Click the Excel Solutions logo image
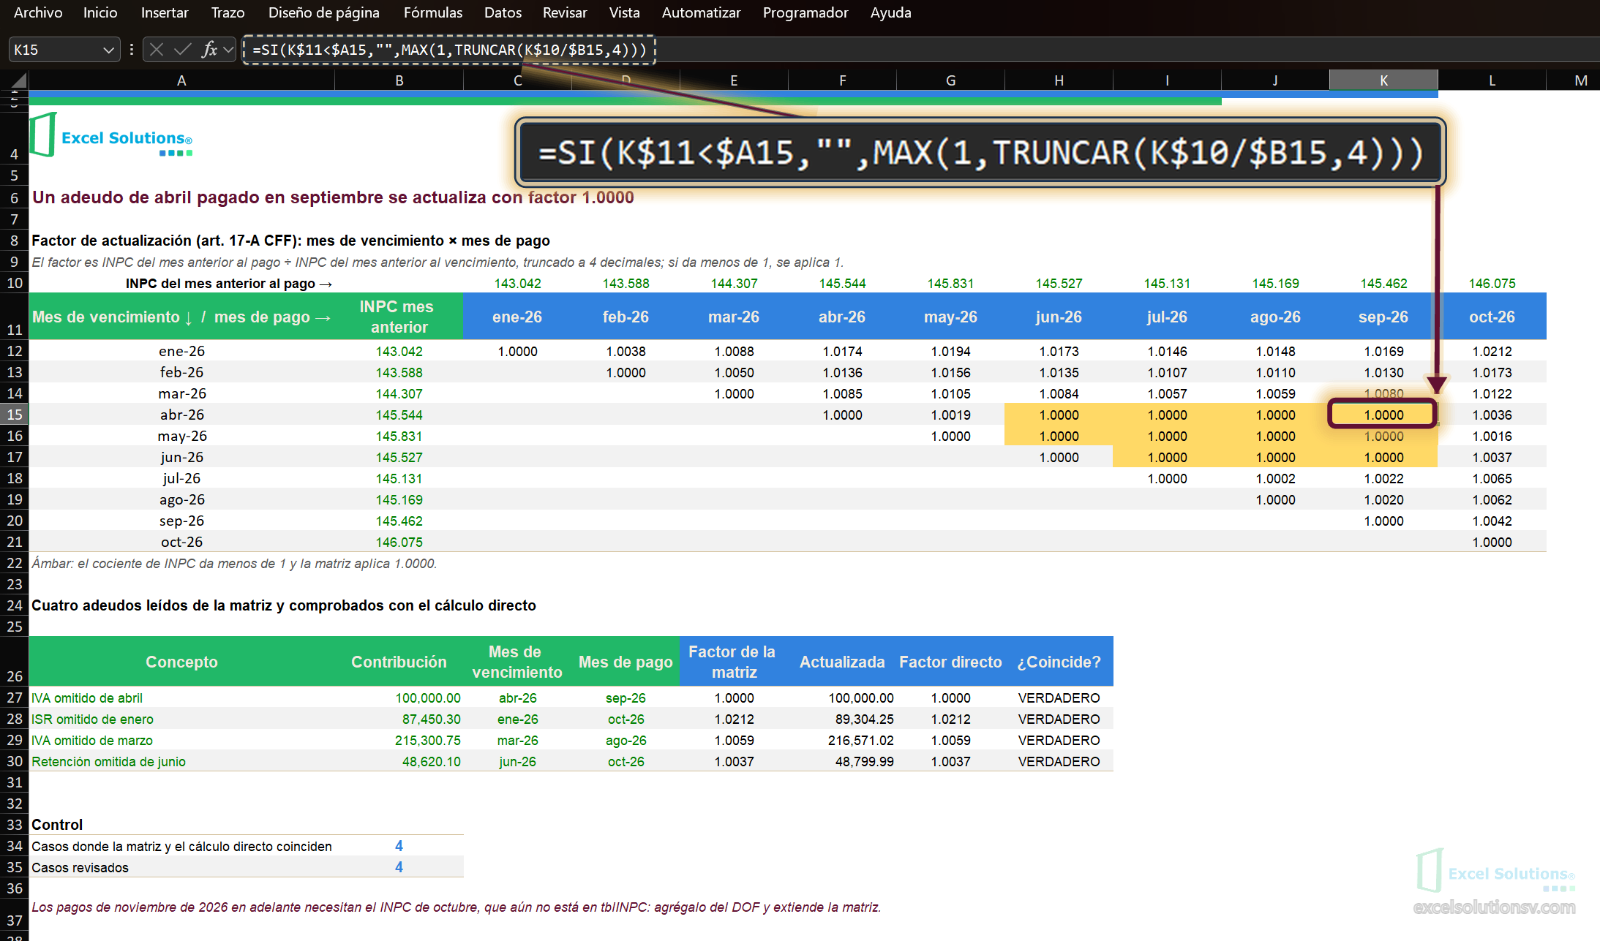 coord(111,136)
